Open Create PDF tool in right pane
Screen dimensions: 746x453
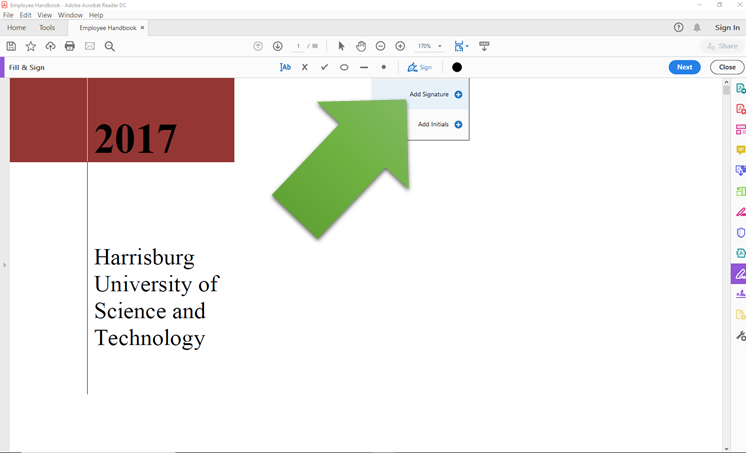coord(740,108)
